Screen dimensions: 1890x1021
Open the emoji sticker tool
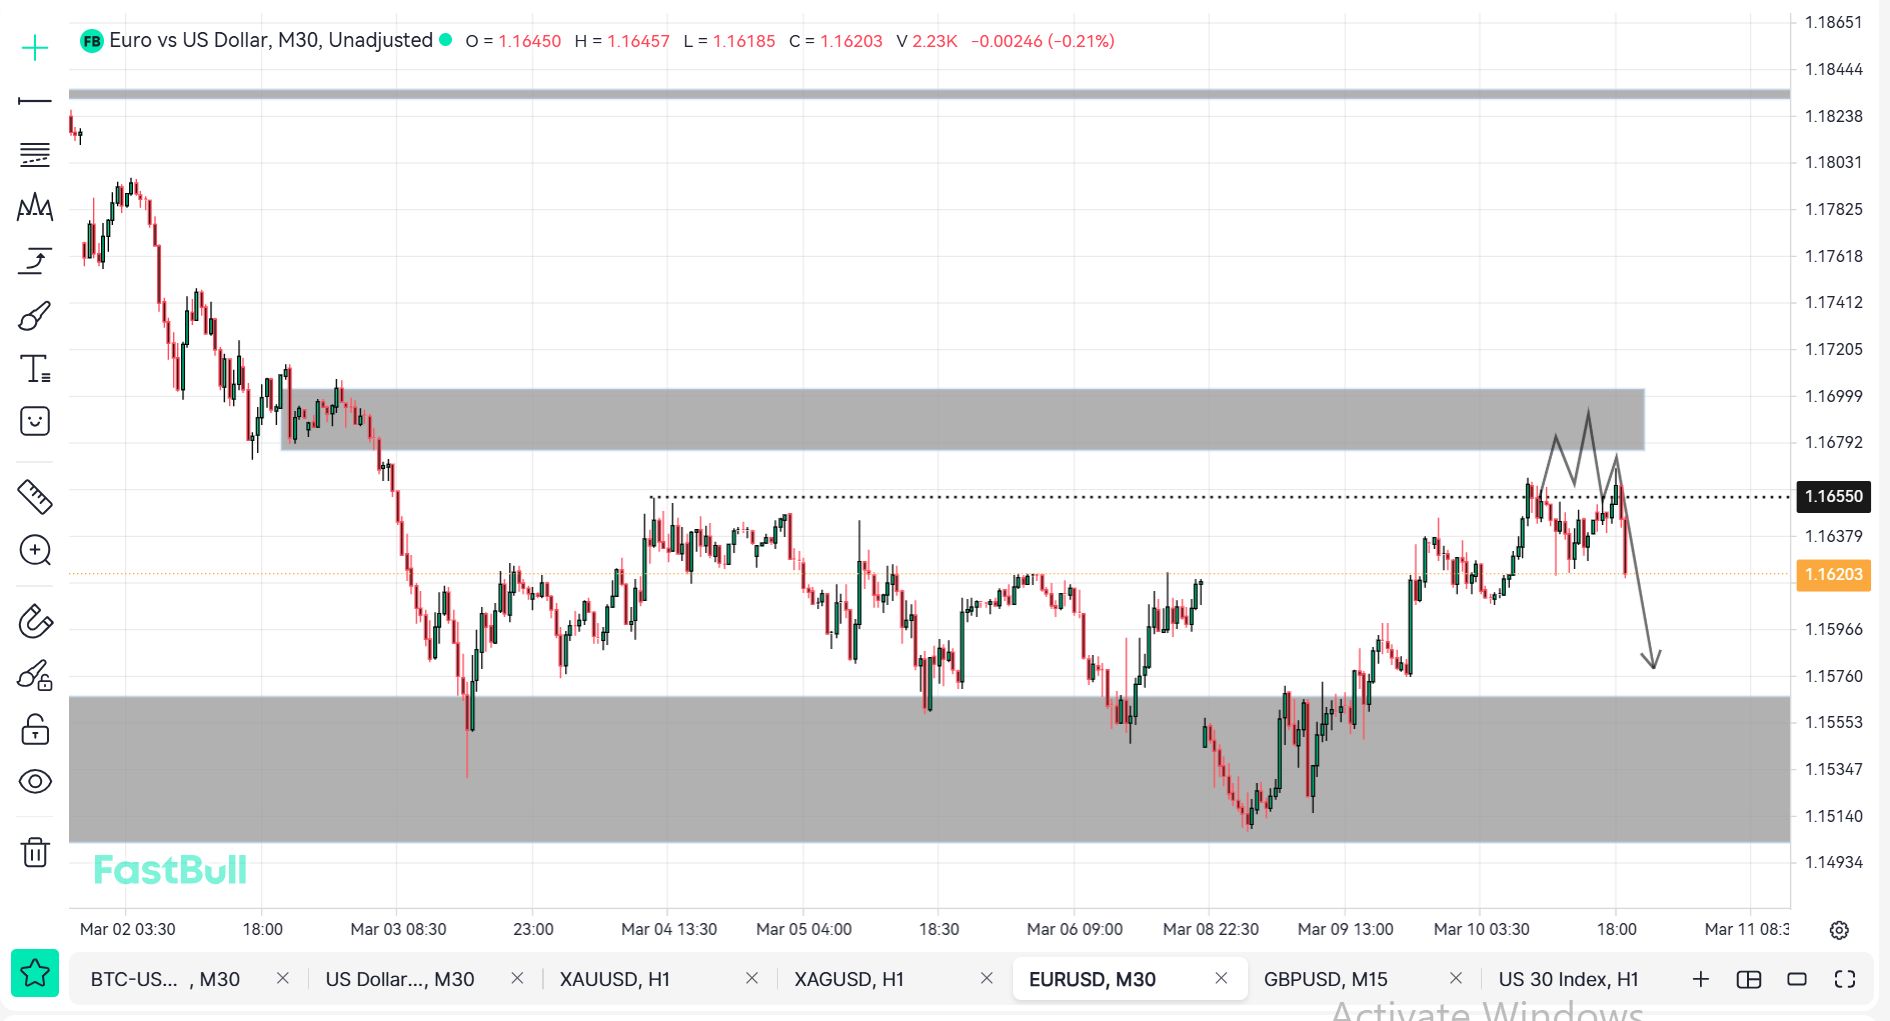point(35,421)
